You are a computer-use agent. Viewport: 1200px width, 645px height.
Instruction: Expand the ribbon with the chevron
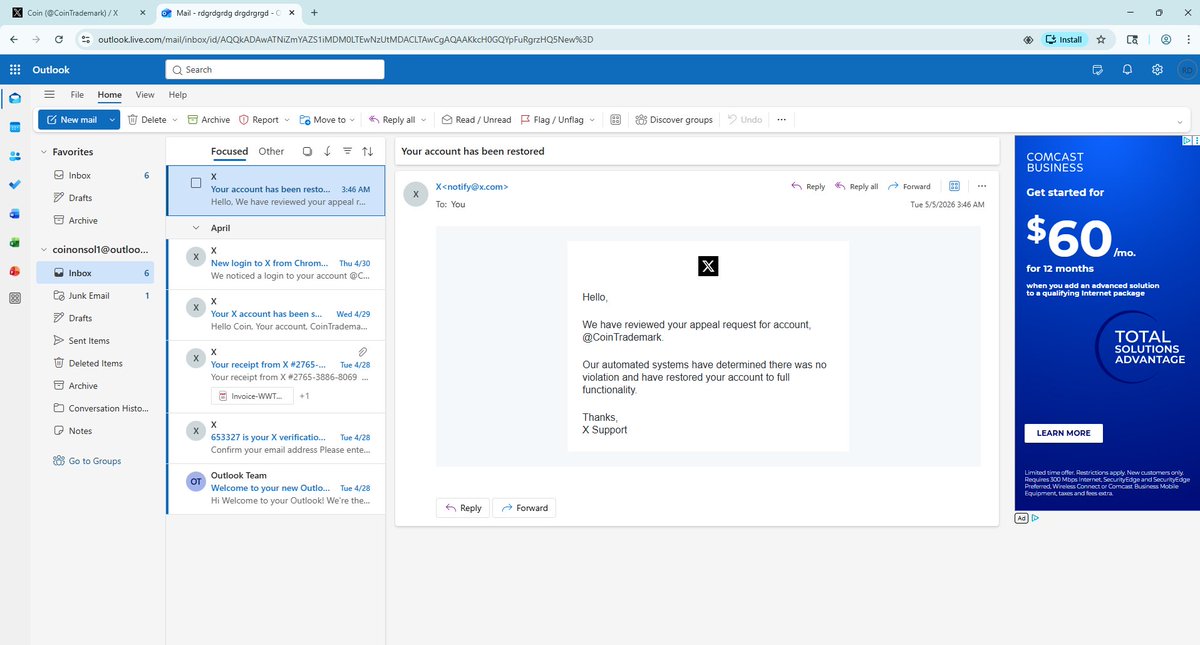coord(1181,121)
